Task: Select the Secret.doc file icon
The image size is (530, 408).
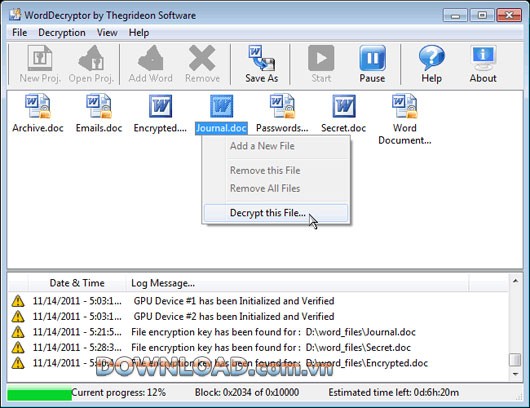Action: (344, 106)
